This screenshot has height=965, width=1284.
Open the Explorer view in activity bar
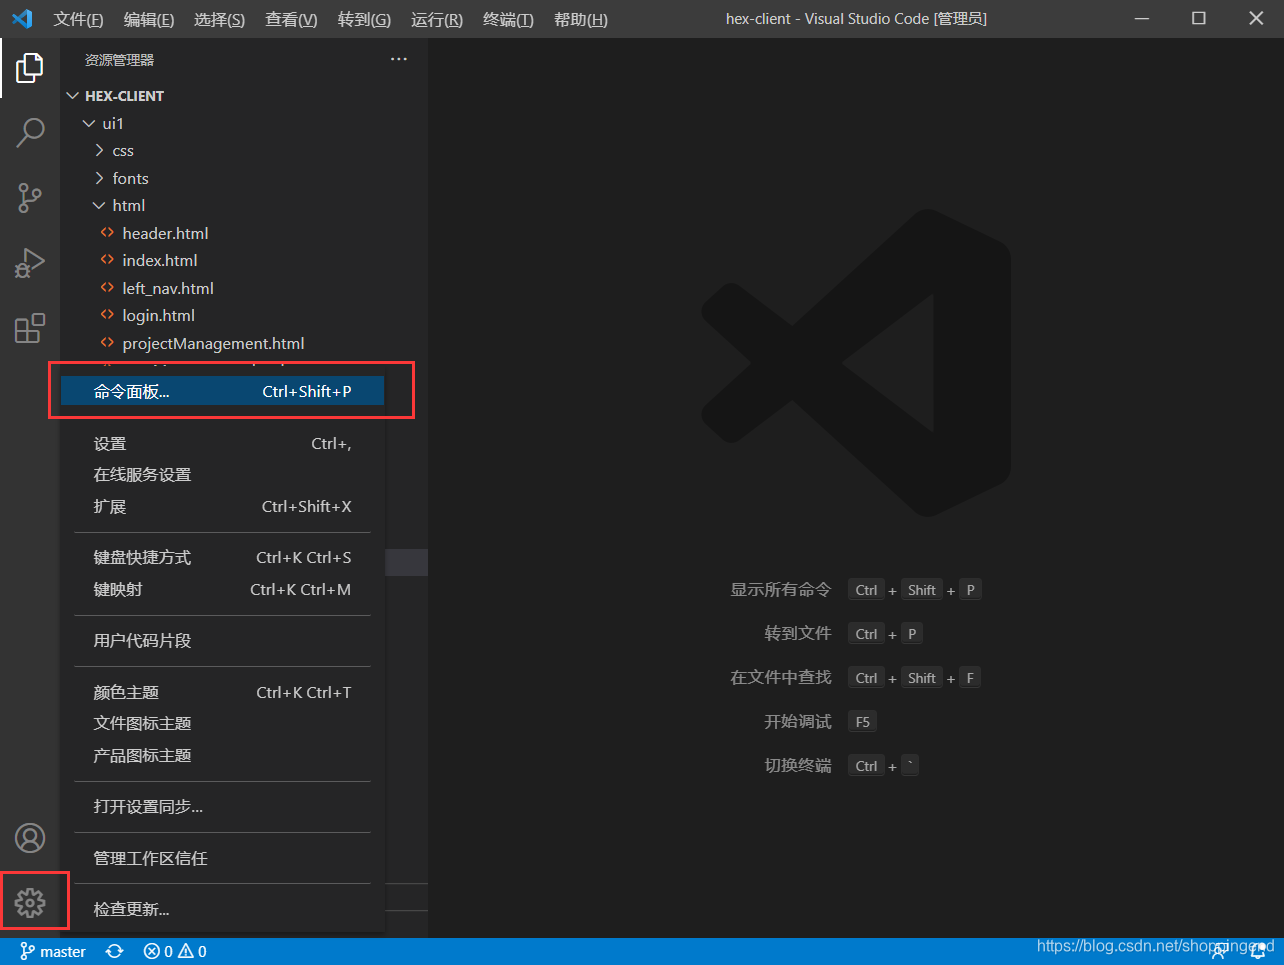(x=30, y=68)
